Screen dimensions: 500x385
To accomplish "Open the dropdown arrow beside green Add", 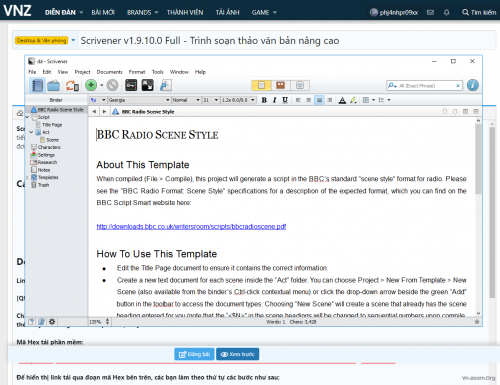I will [101, 85].
